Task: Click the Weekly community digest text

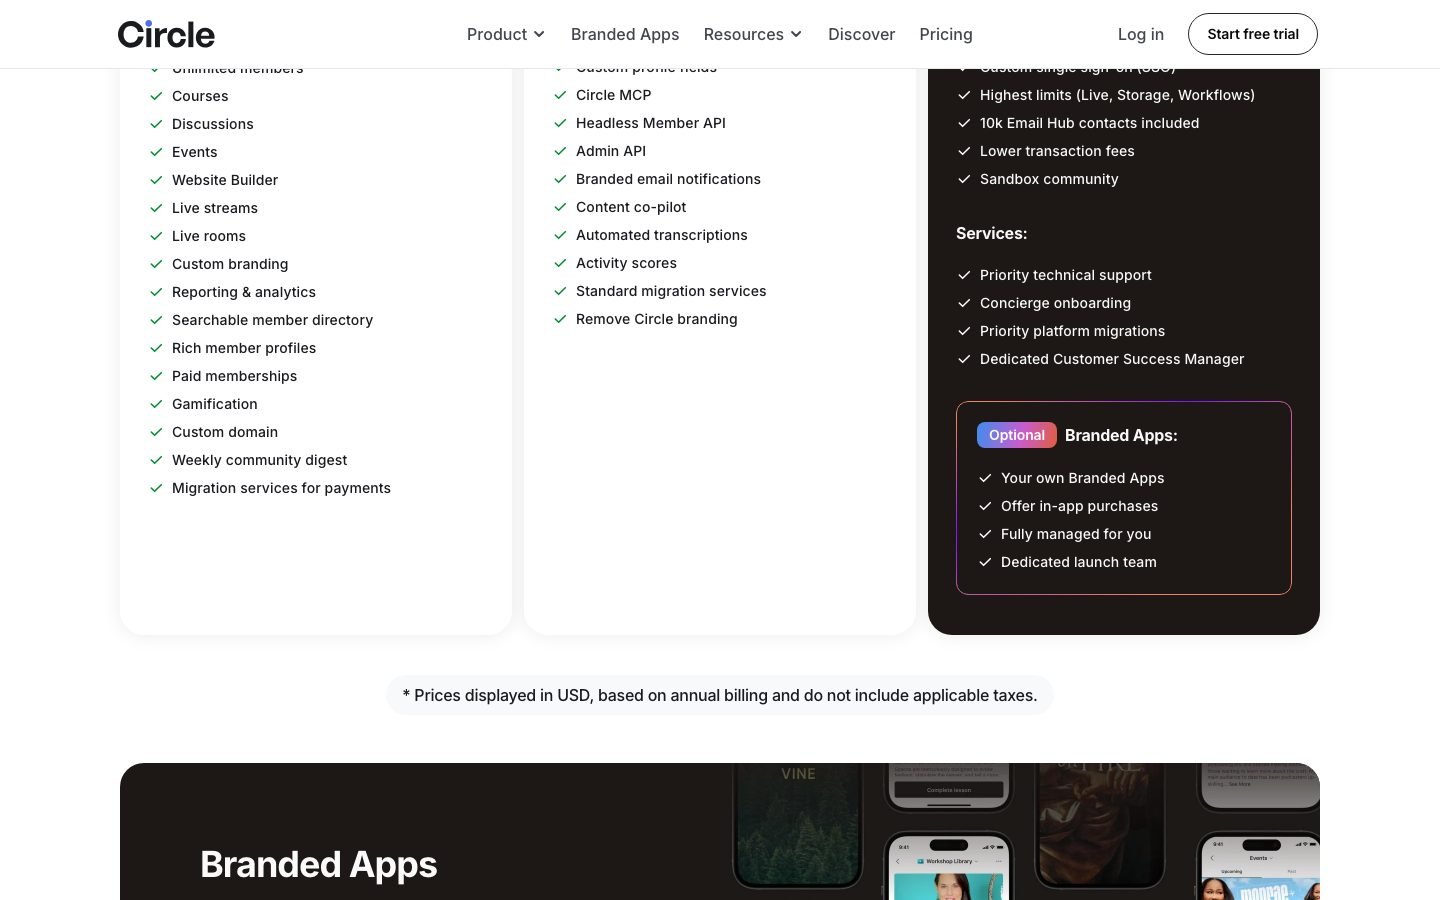Action: (x=259, y=460)
